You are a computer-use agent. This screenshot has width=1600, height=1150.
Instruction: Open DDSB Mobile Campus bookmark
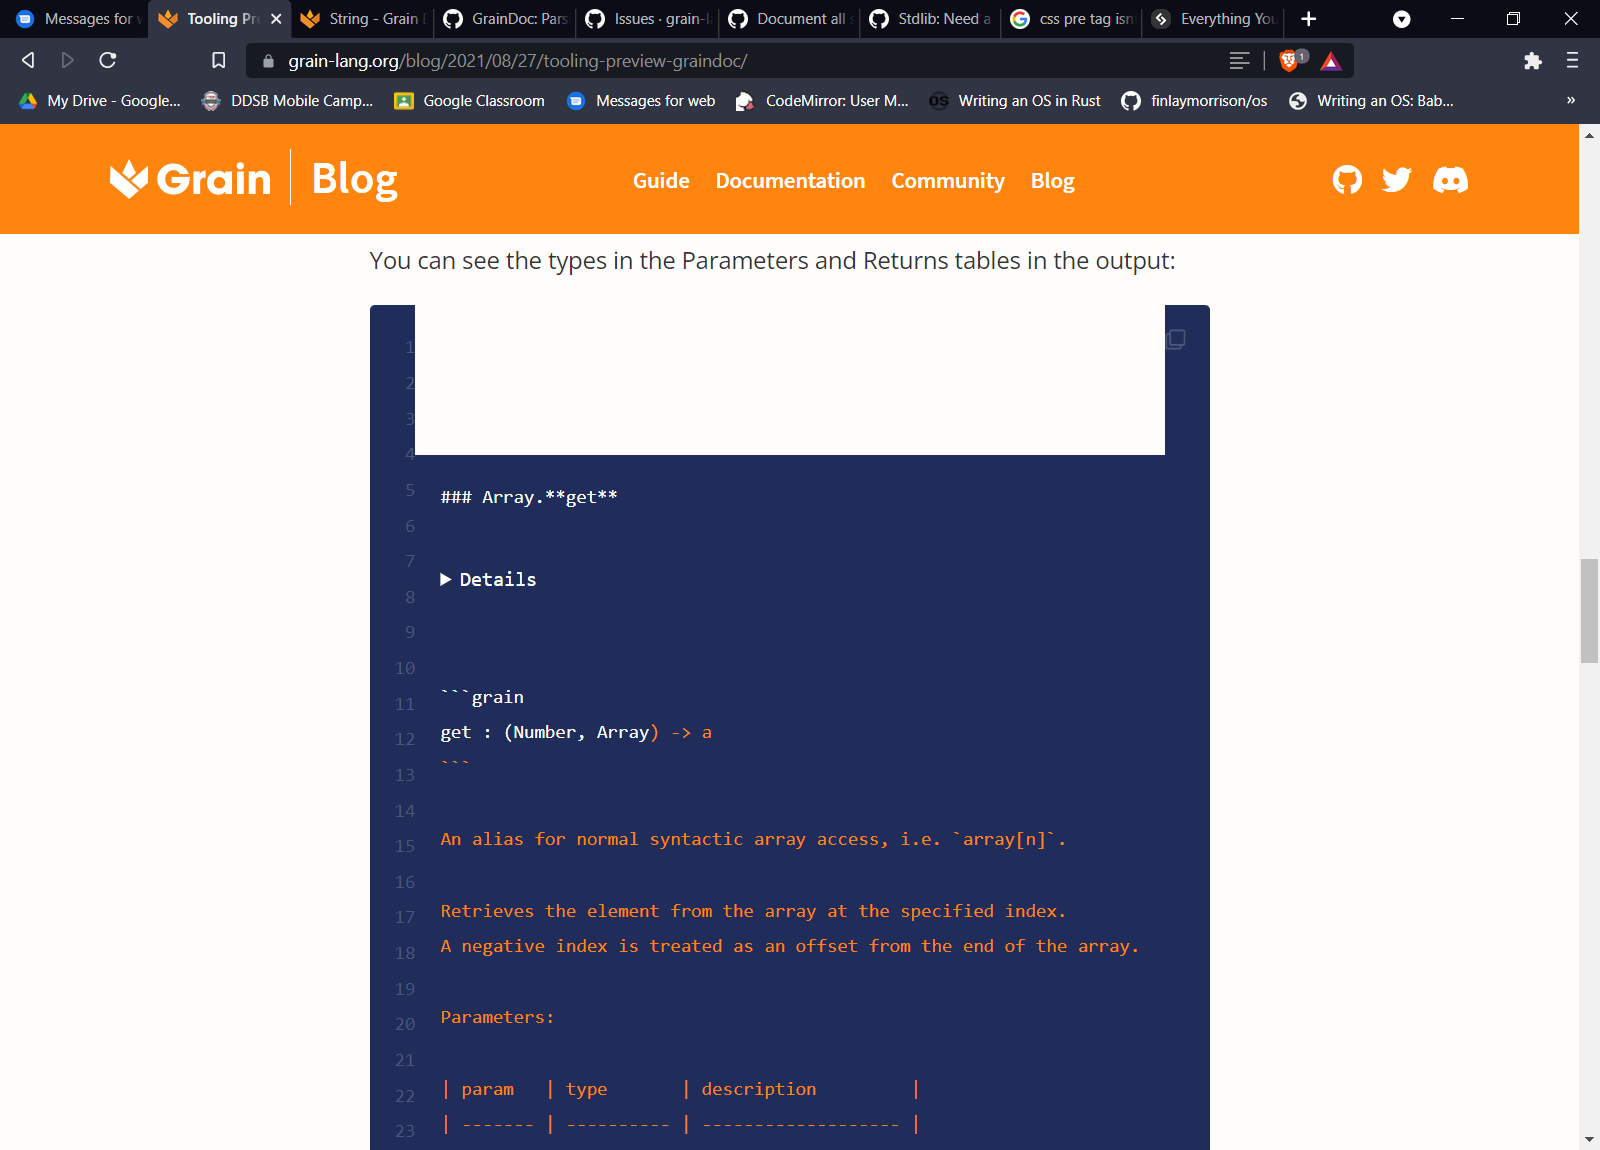288,101
